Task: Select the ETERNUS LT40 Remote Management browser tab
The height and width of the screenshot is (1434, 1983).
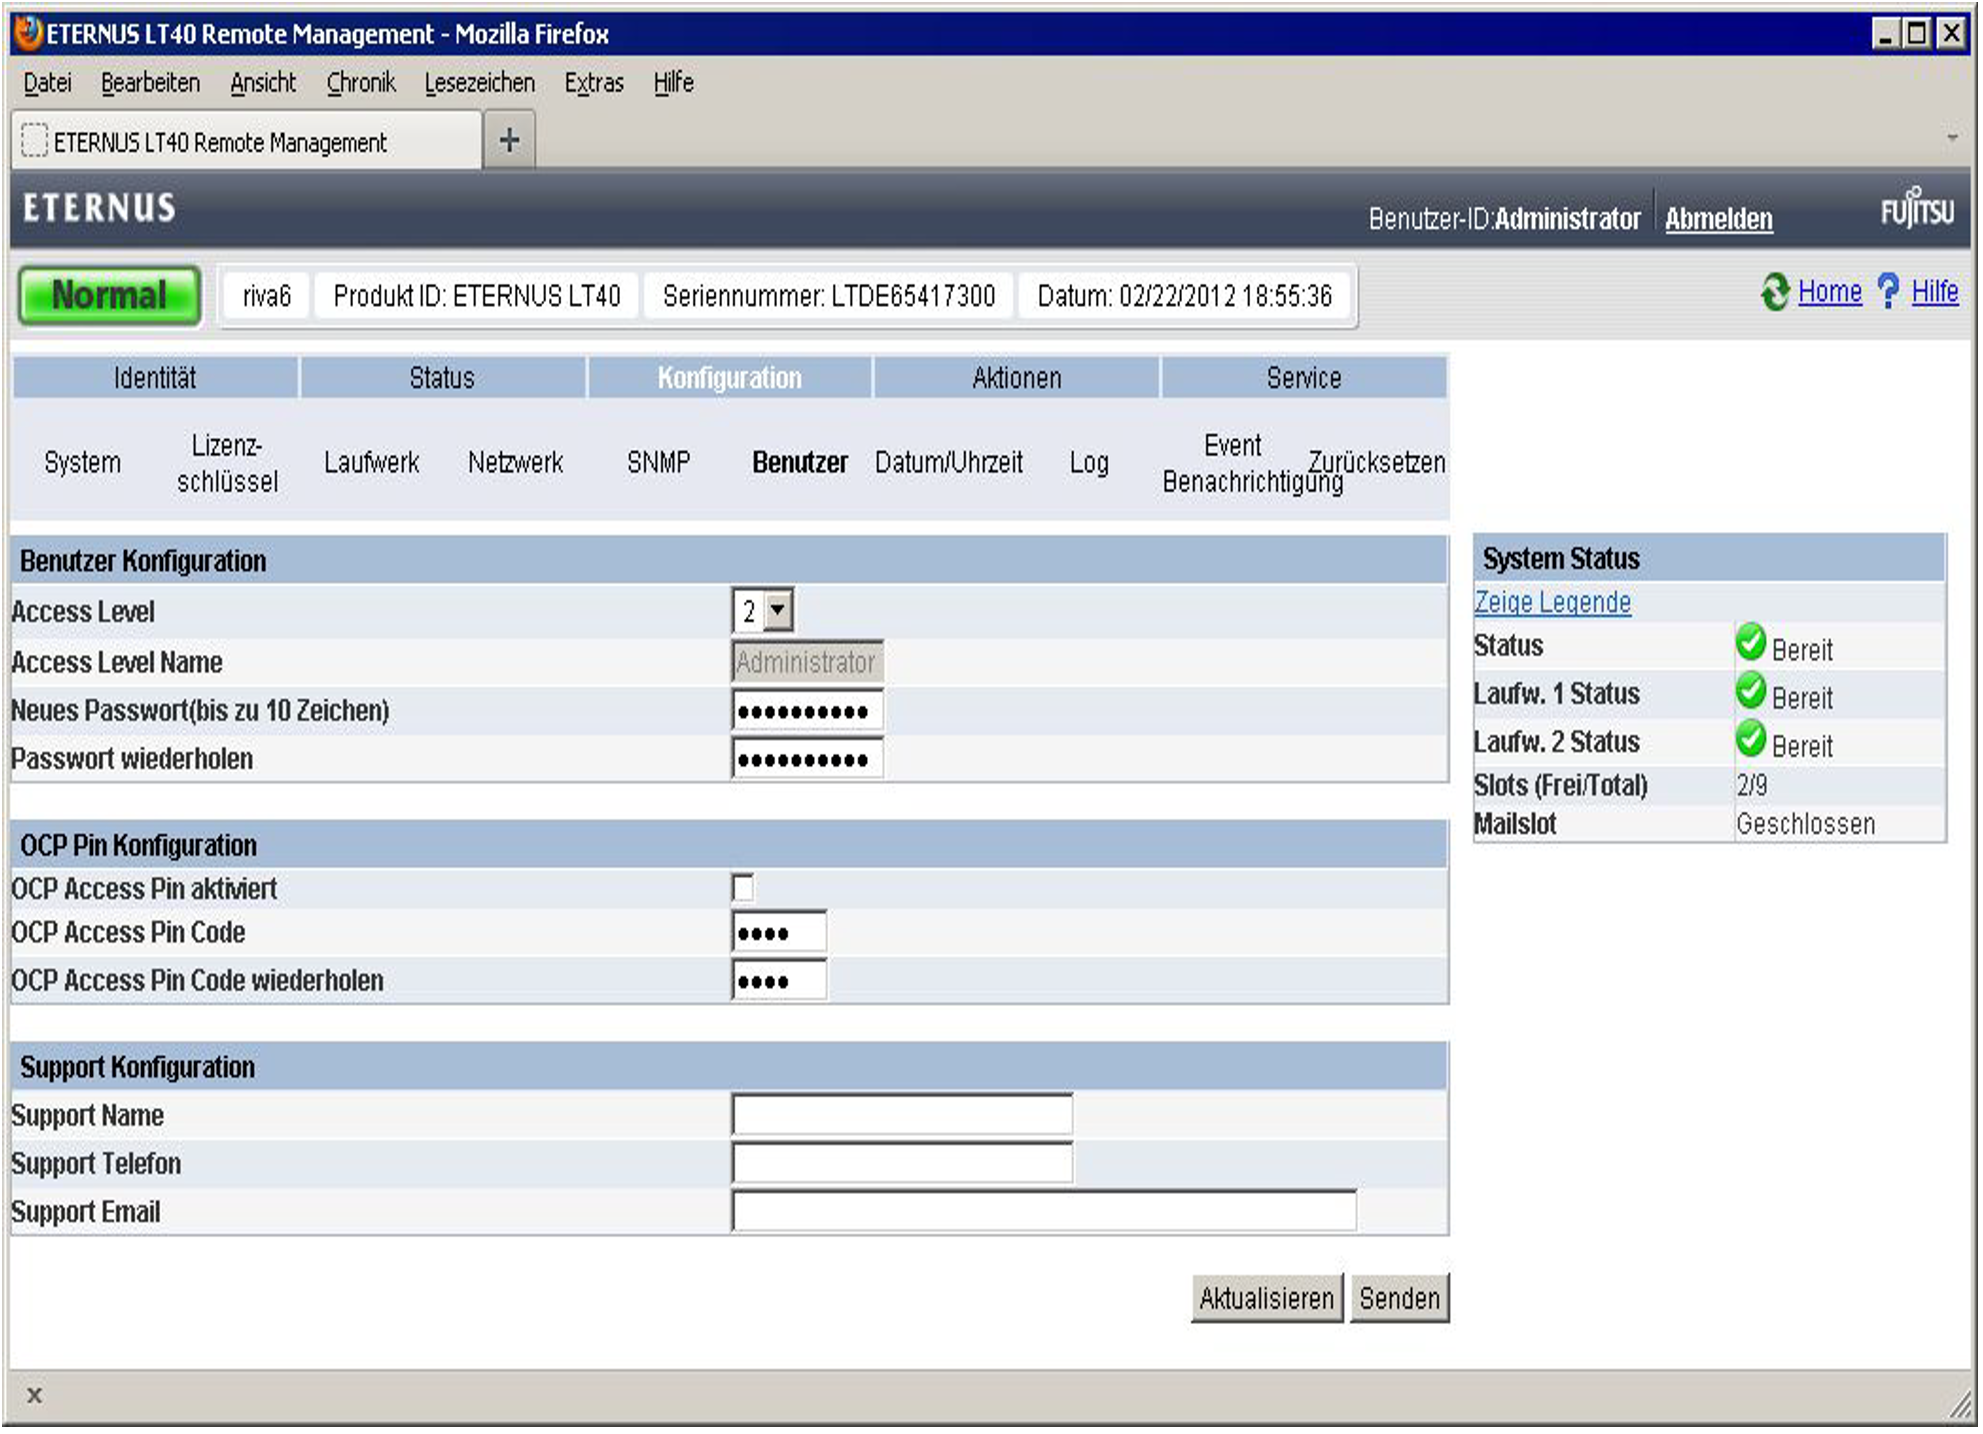Action: 246,141
